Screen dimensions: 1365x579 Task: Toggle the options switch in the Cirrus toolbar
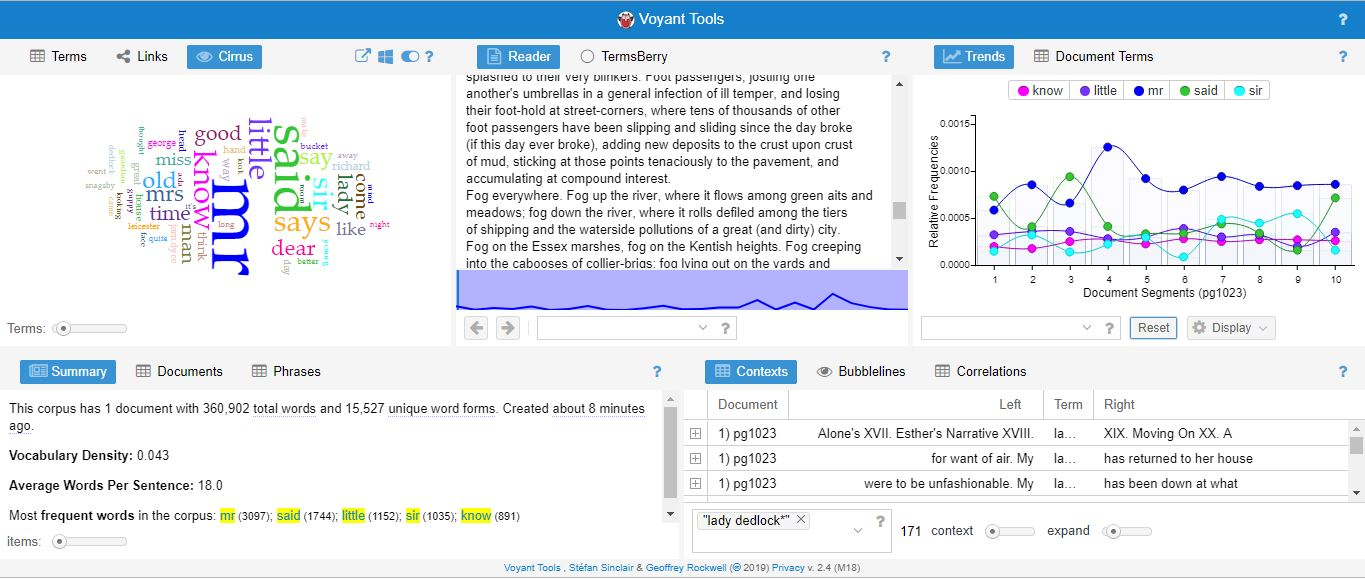[x=410, y=57]
